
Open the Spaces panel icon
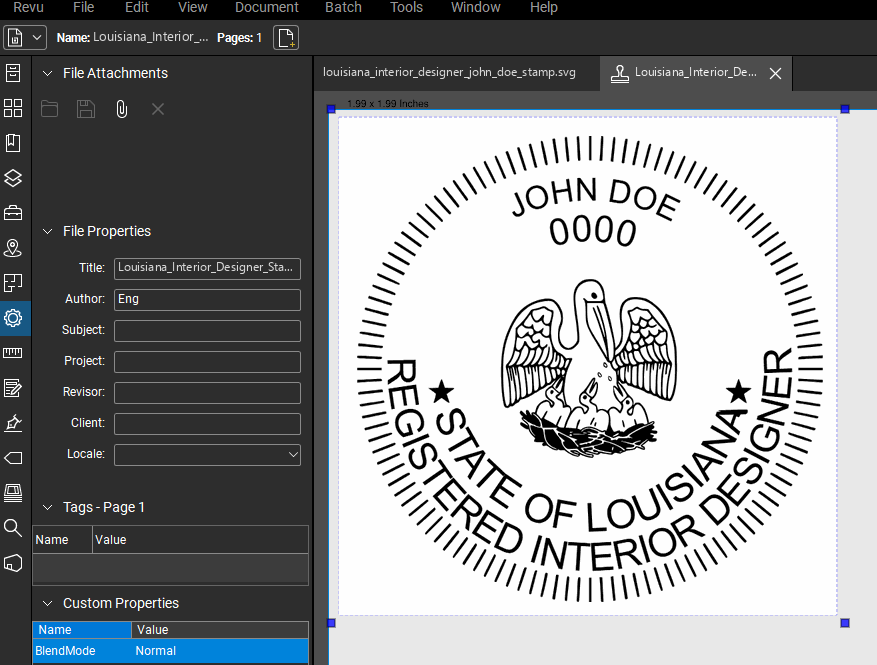point(13,283)
